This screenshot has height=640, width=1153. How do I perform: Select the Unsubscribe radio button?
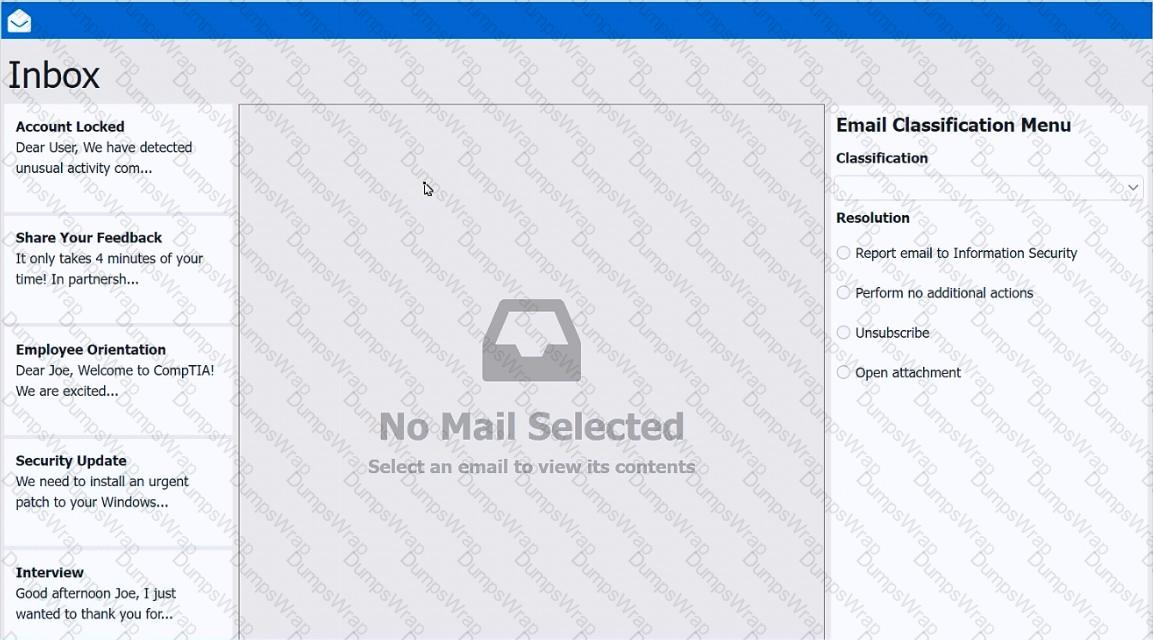pyautogui.click(x=844, y=333)
